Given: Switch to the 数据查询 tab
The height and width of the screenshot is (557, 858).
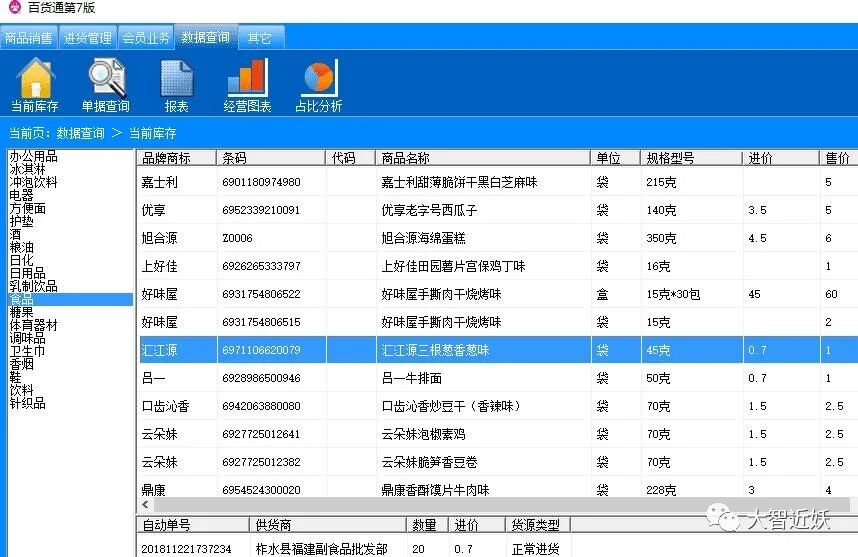Looking at the screenshot, I should 206,37.
